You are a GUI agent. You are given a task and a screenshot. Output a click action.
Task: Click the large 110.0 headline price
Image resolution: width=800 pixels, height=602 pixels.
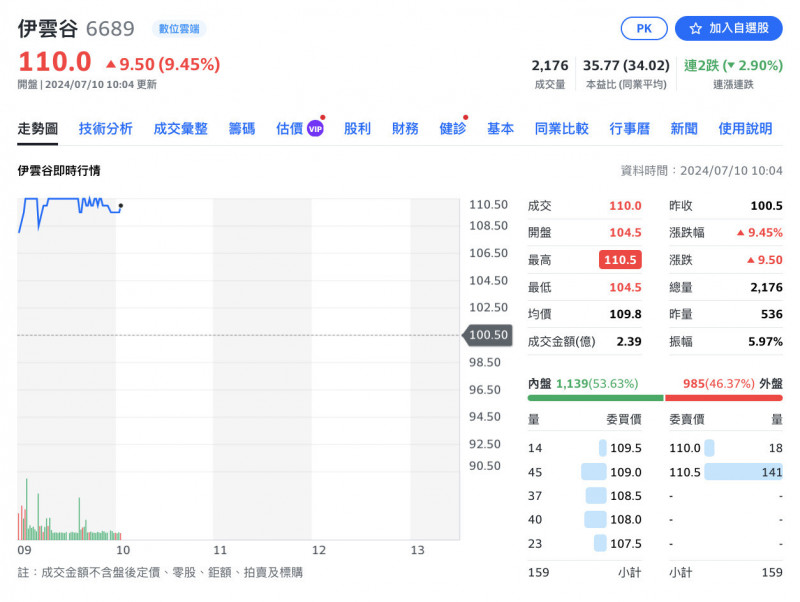[55, 62]
